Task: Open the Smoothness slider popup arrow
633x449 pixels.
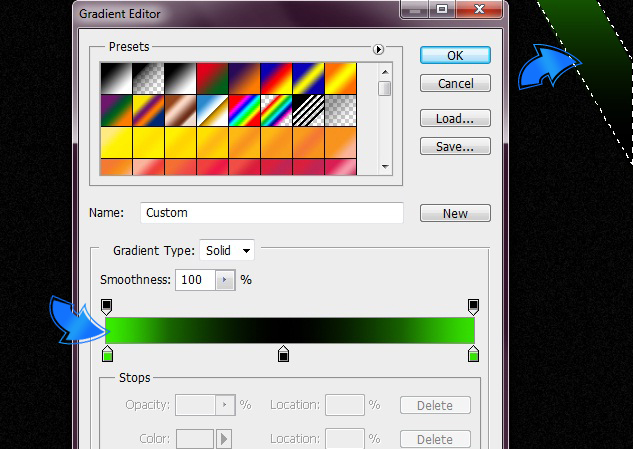Action: click(x=225, y=280)
